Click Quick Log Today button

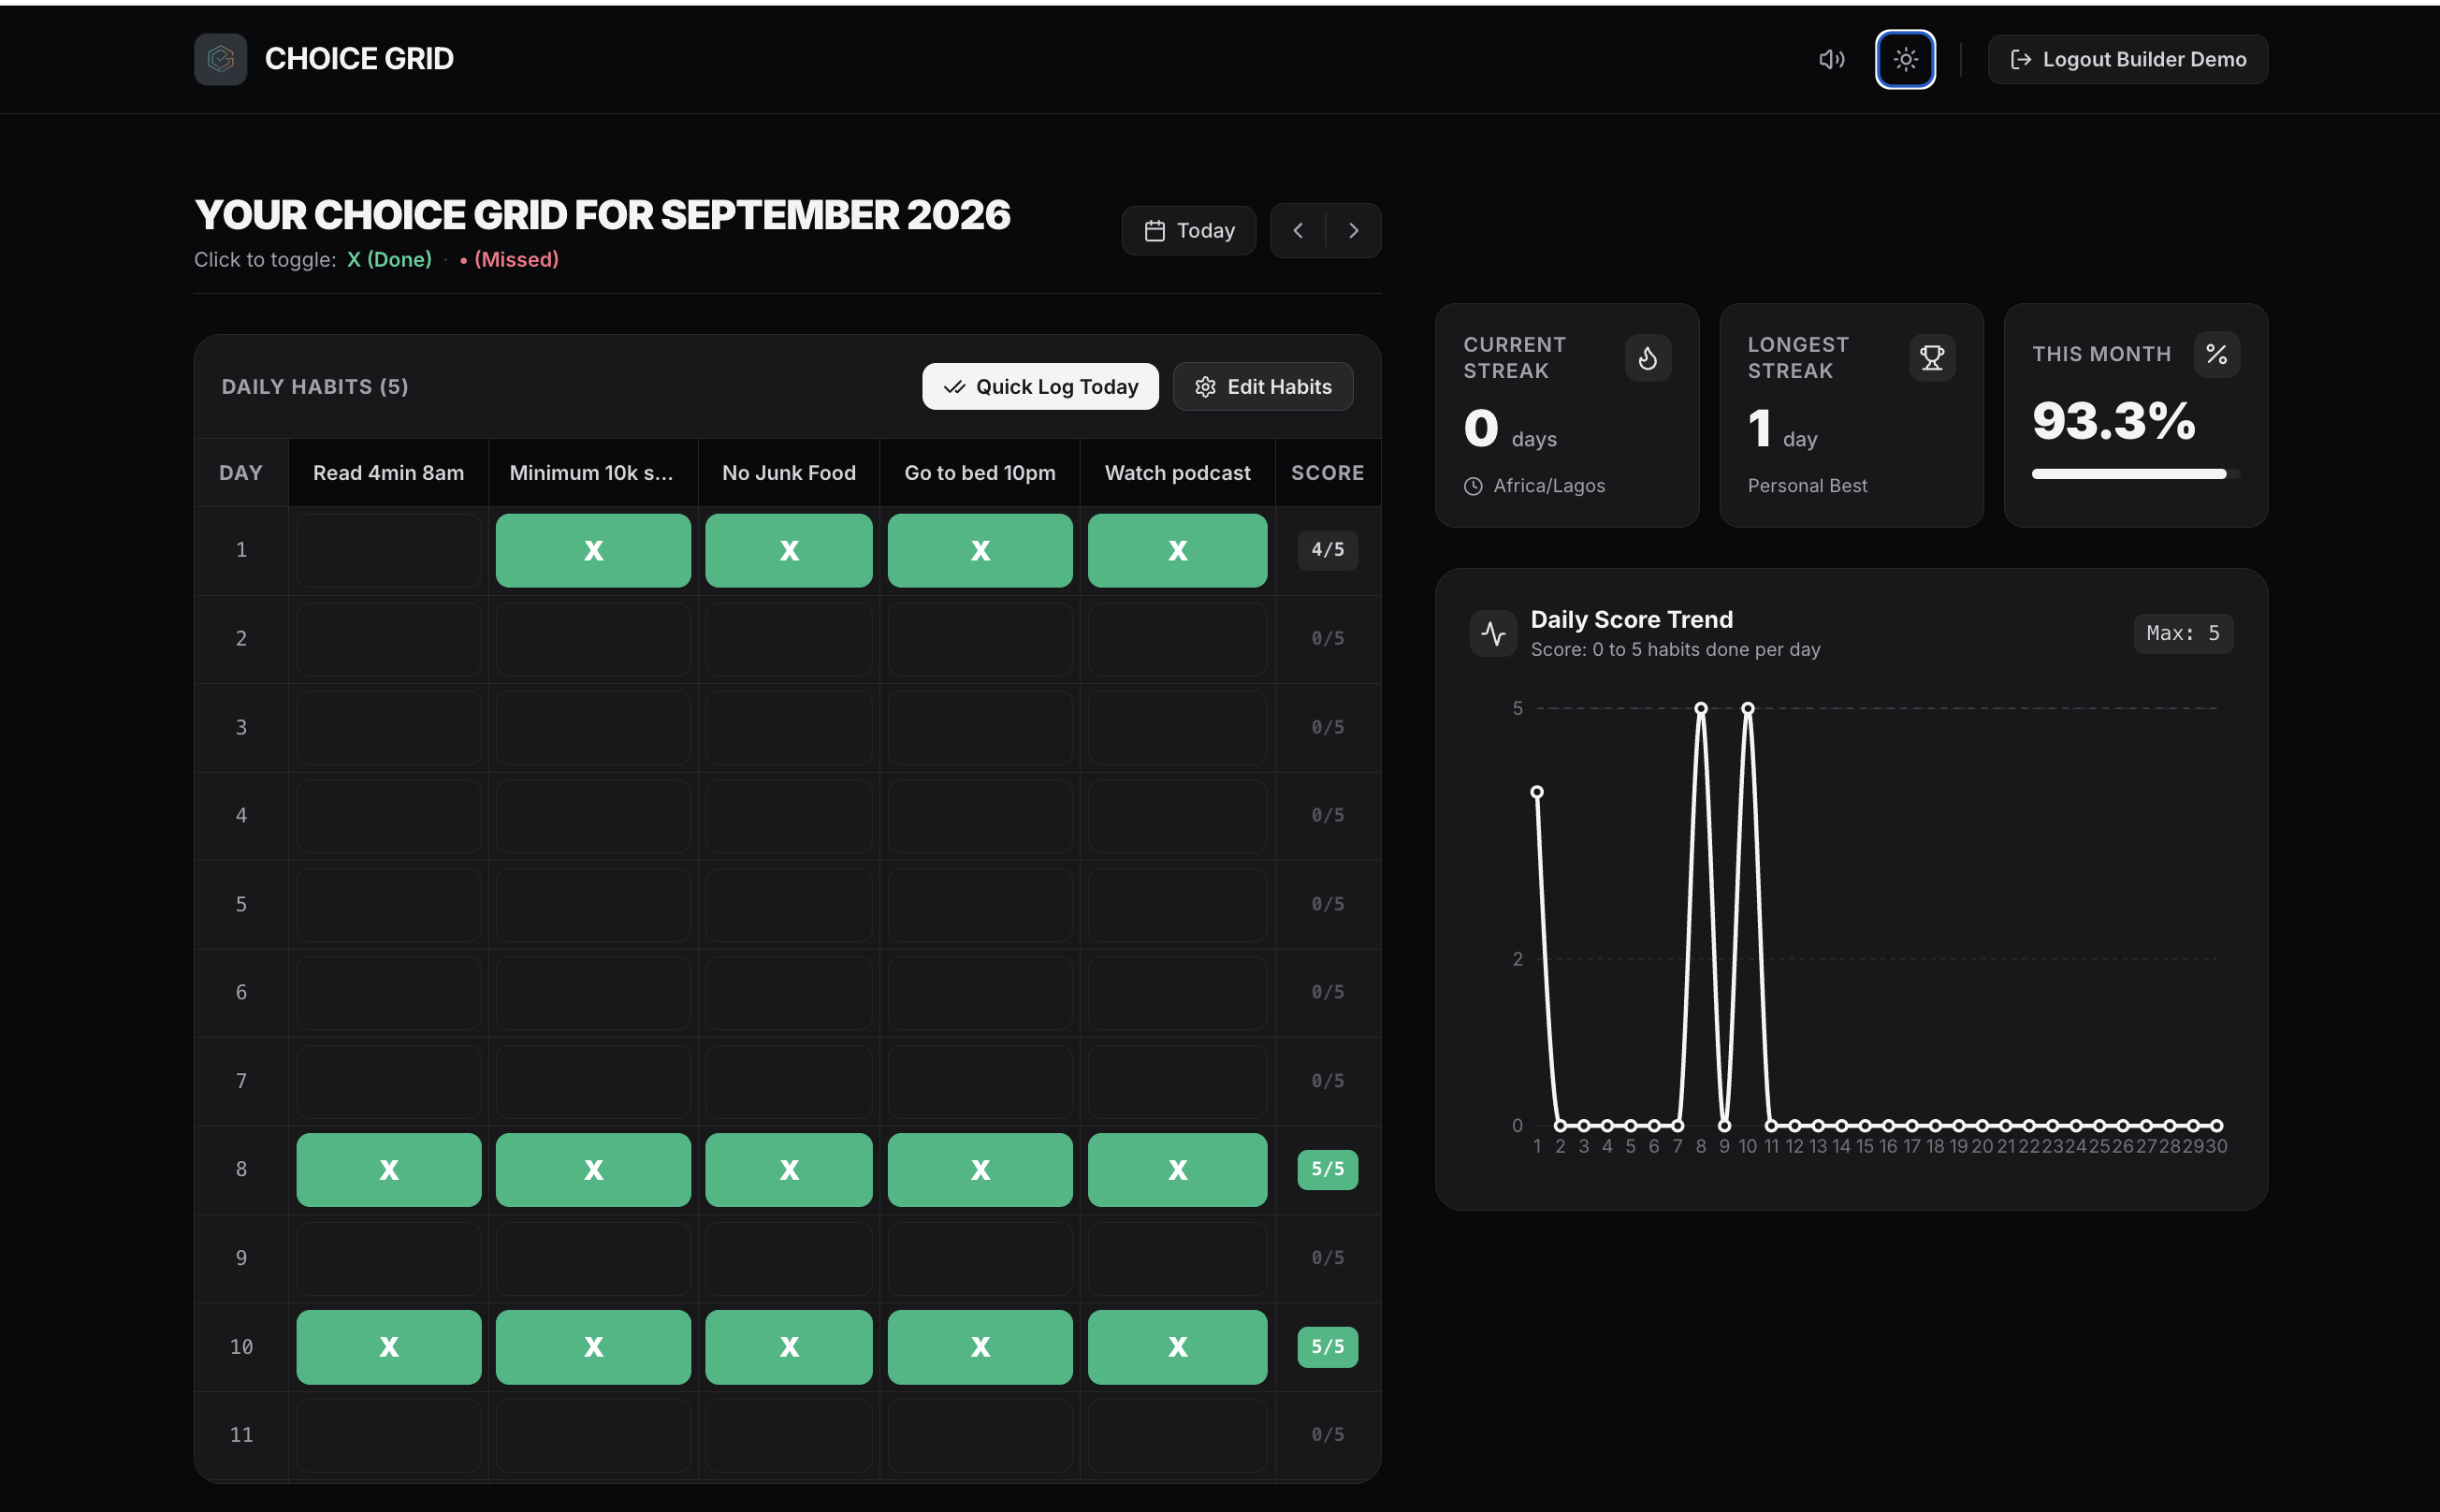(1040, 387)
